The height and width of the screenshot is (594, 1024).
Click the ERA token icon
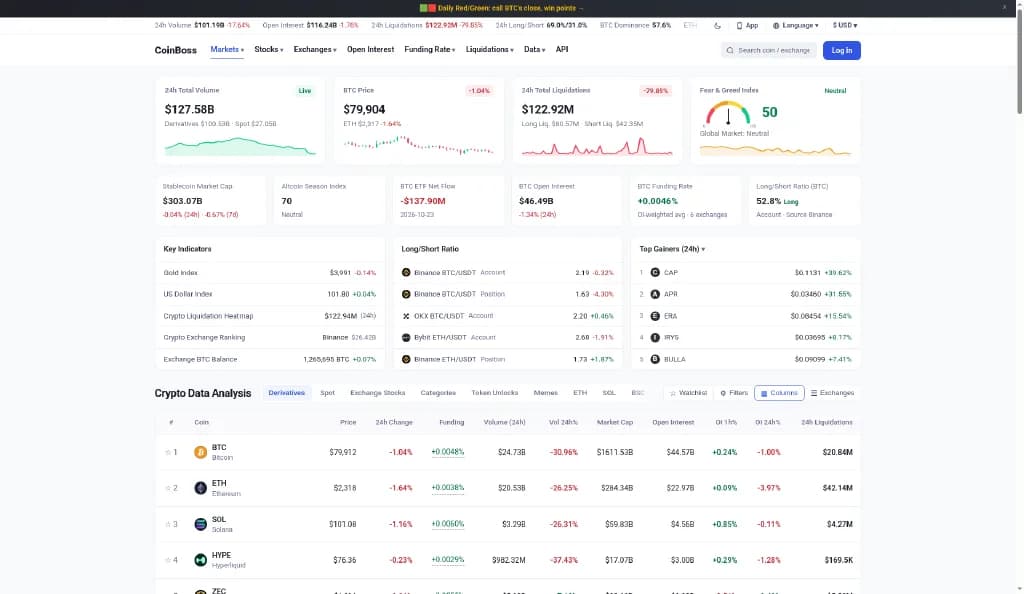(x=655, y=316)
